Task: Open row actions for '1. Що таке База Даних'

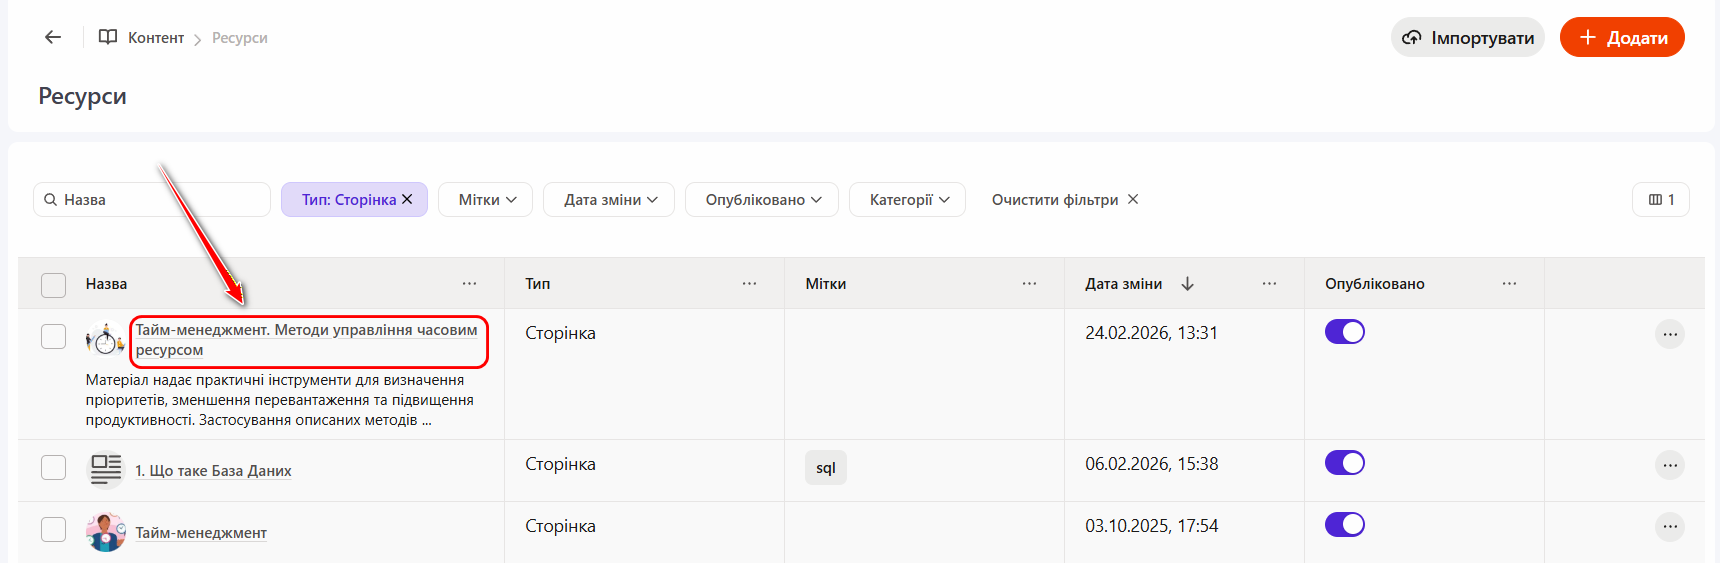Action: coord(1669,465)
